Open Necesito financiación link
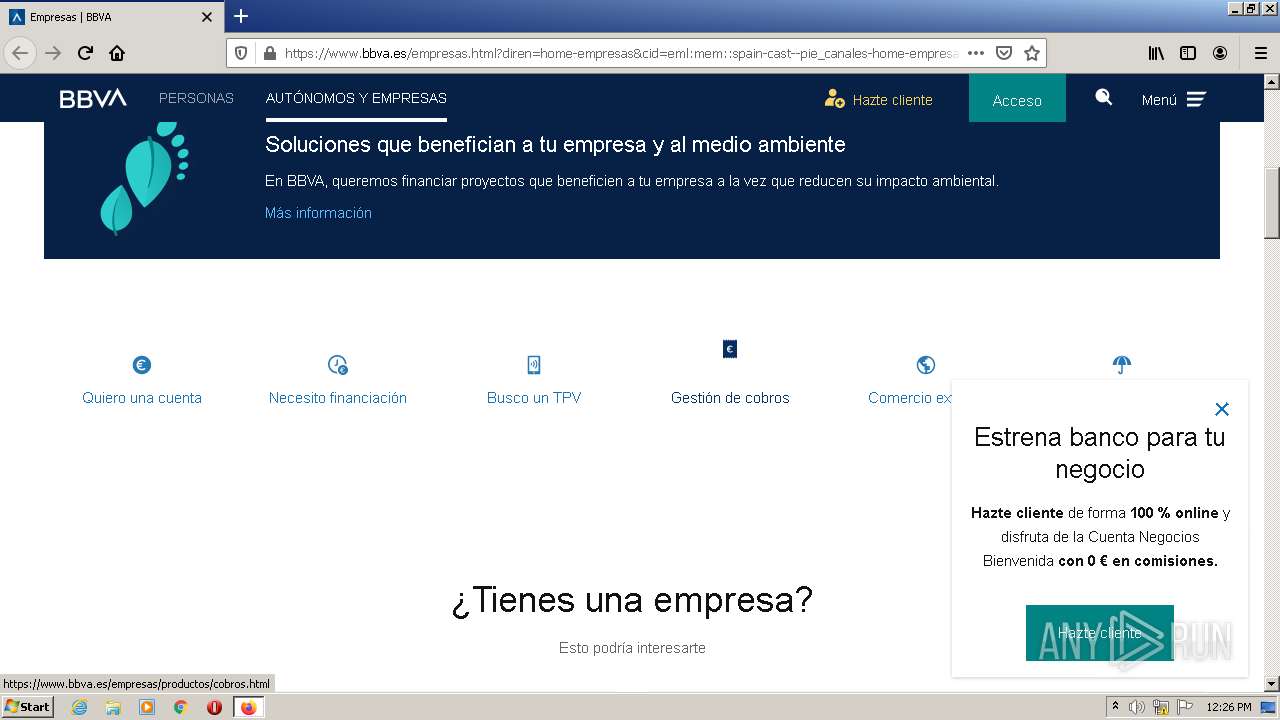 [x=338, y=398]
